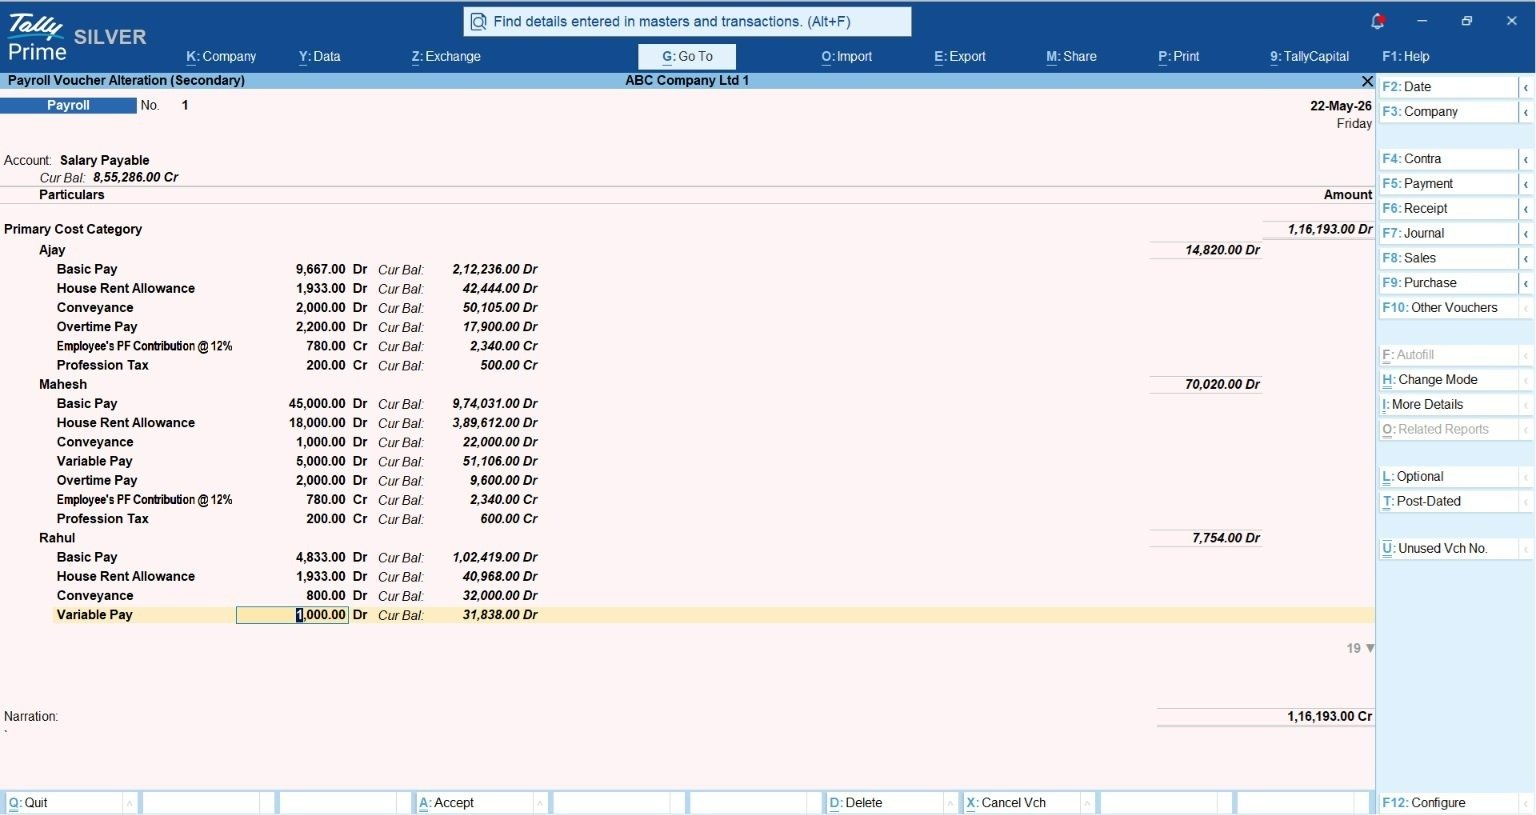Select the Salary Payable account name
Image resolution: width=1536 pixels, height=815 pixels.
[x=105, y=160]
